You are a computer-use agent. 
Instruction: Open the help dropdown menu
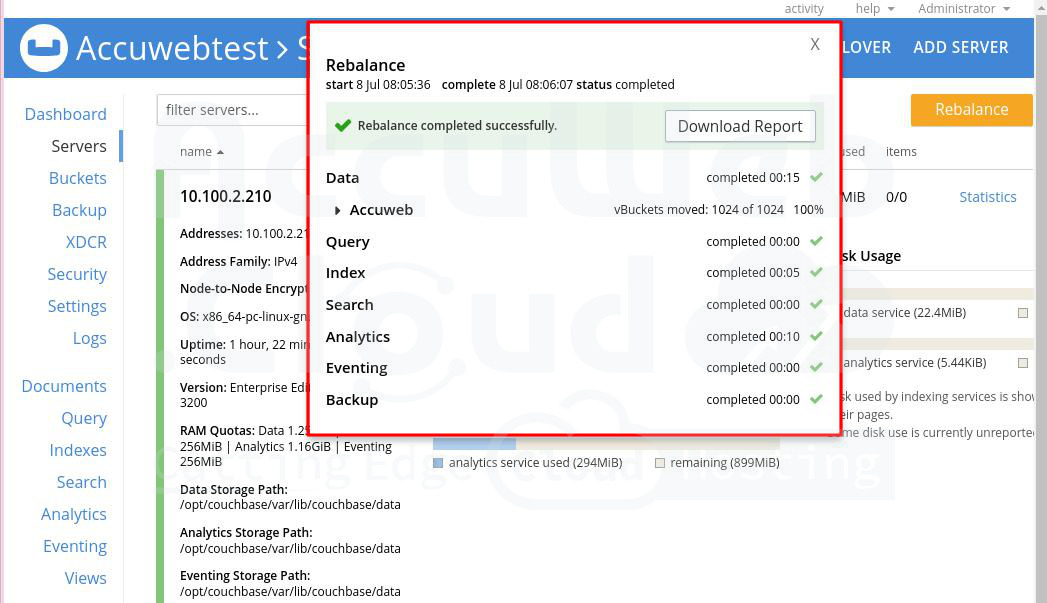[875, 9]
